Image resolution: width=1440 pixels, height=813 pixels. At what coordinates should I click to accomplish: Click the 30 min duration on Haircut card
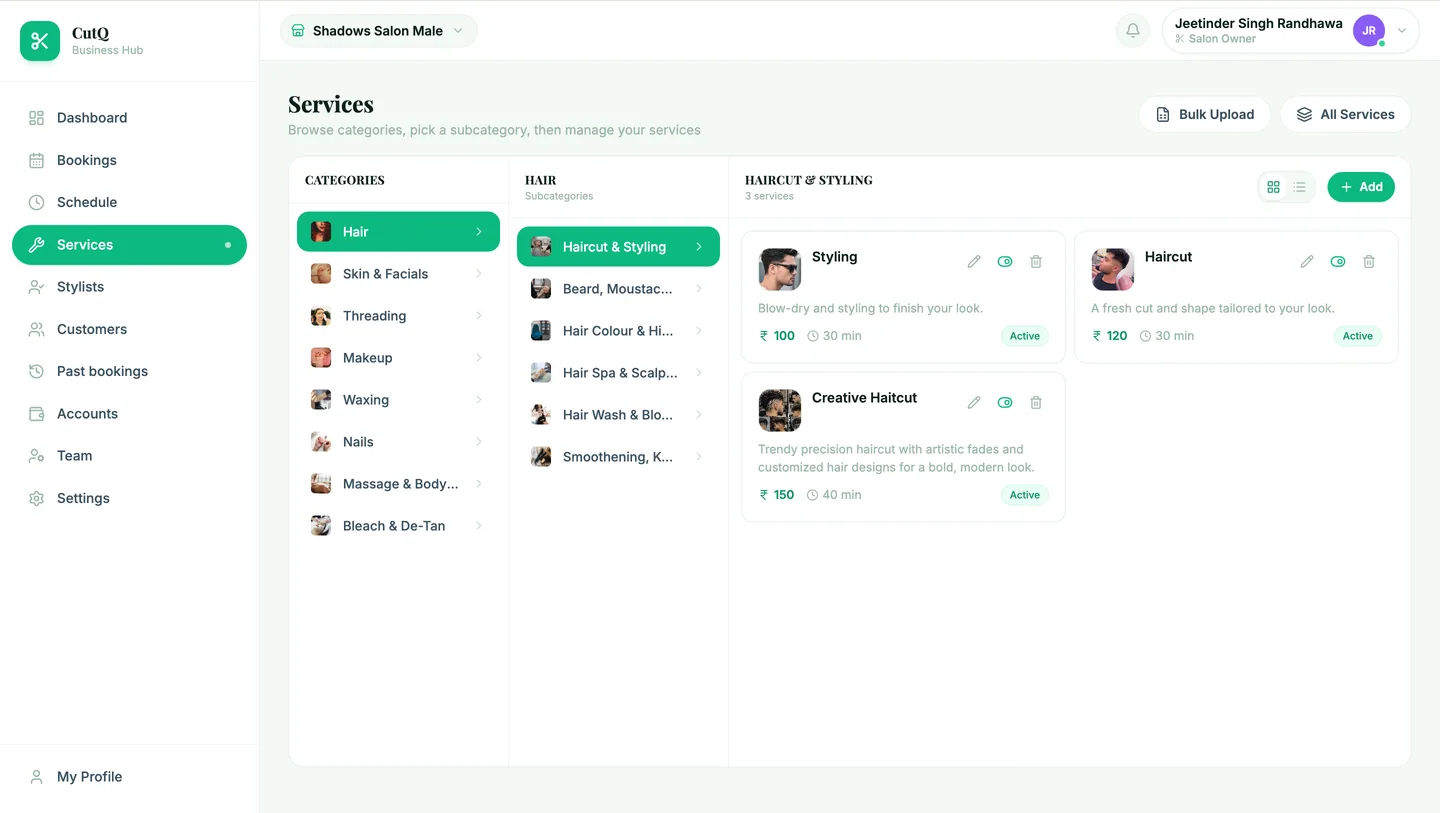tap(1167, 336)
